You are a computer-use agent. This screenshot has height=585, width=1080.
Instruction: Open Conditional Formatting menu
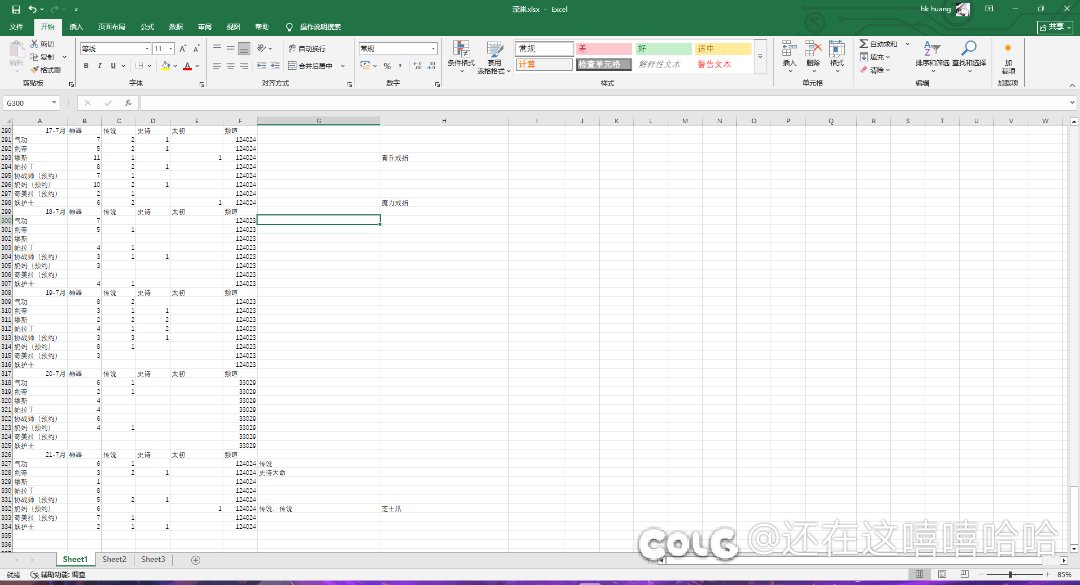461,57
